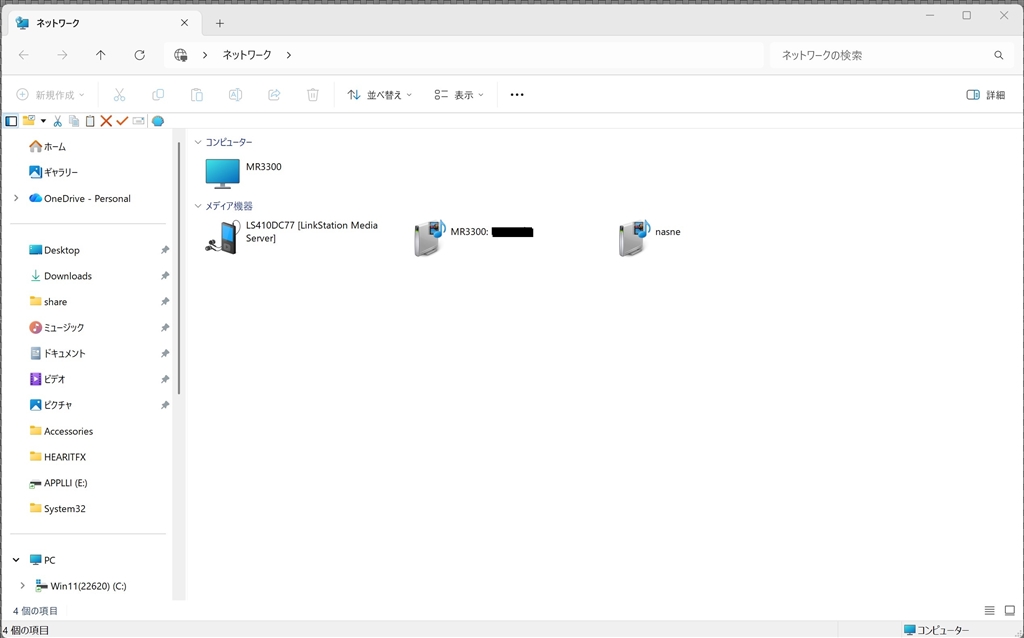
Task: Open the 表示 view dropdown
Action: (459, 95)
